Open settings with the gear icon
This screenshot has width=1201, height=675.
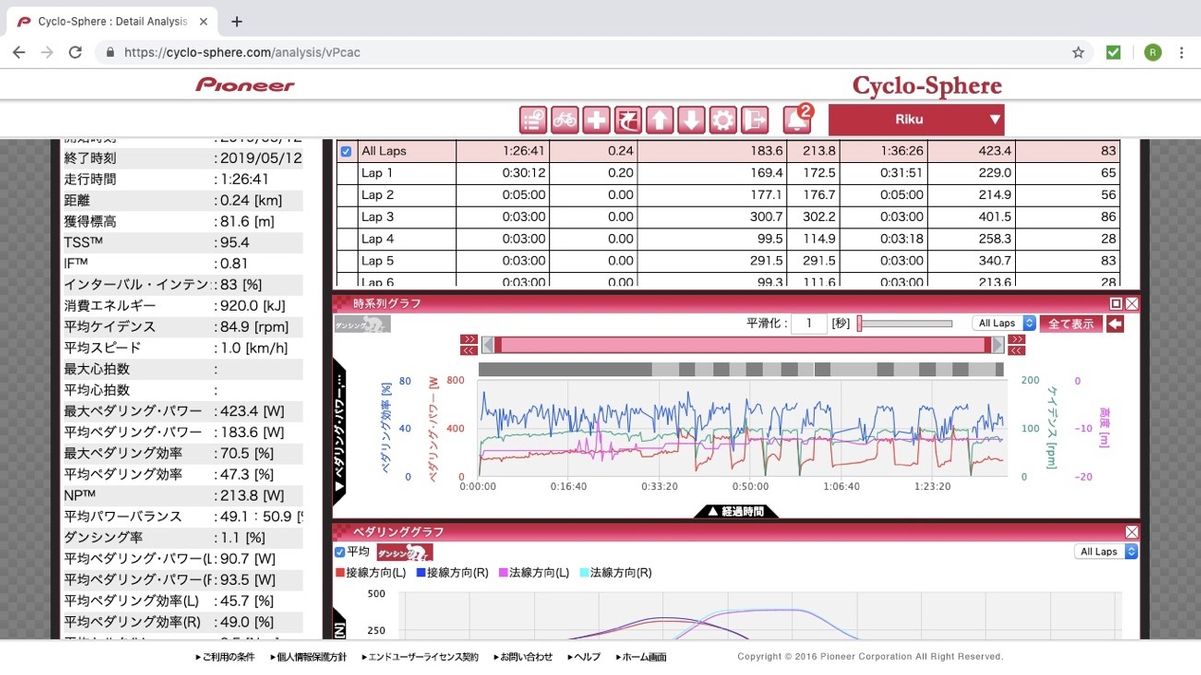click(x=723, y=120)
